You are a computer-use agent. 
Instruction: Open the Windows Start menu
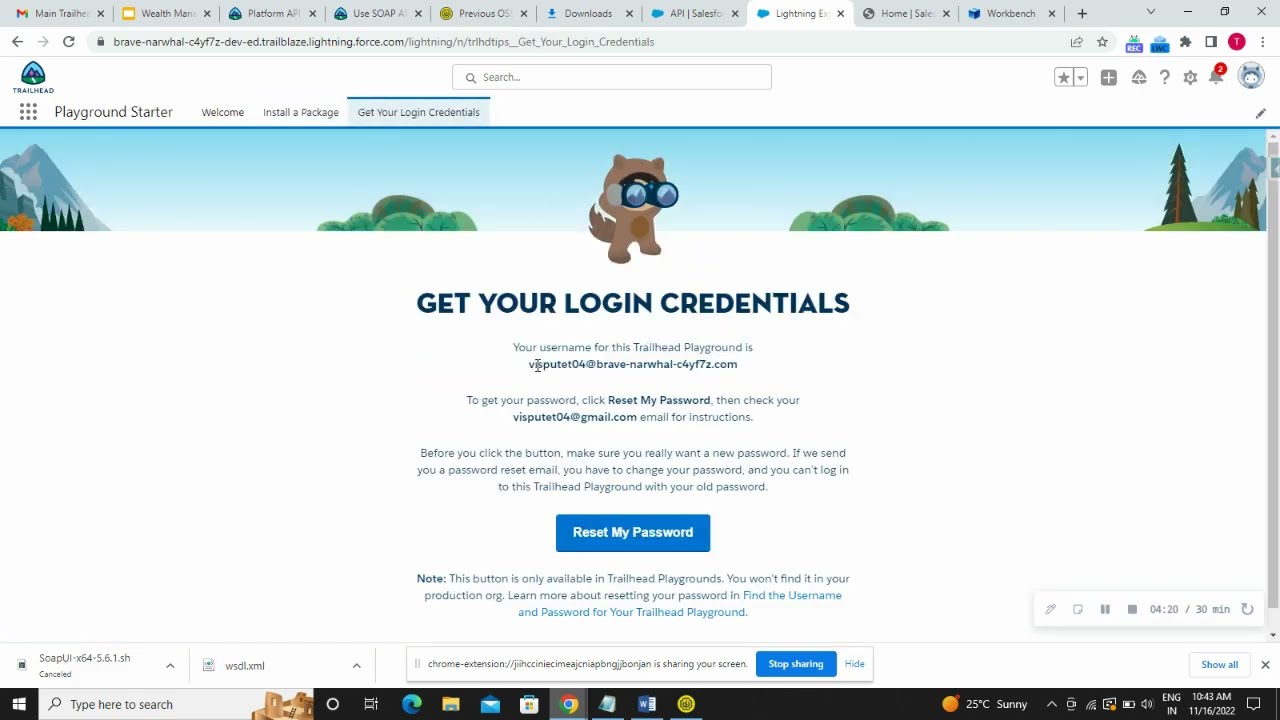19,704
